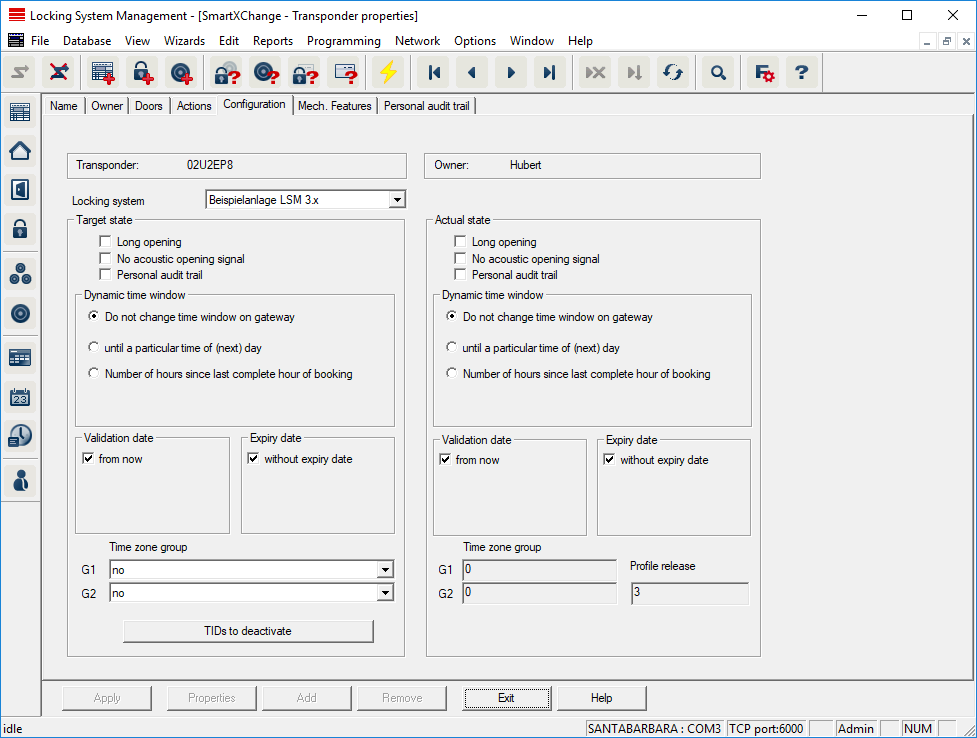Jump to first record in toolbar
The image size is (977, 738).
click(434, 73)
